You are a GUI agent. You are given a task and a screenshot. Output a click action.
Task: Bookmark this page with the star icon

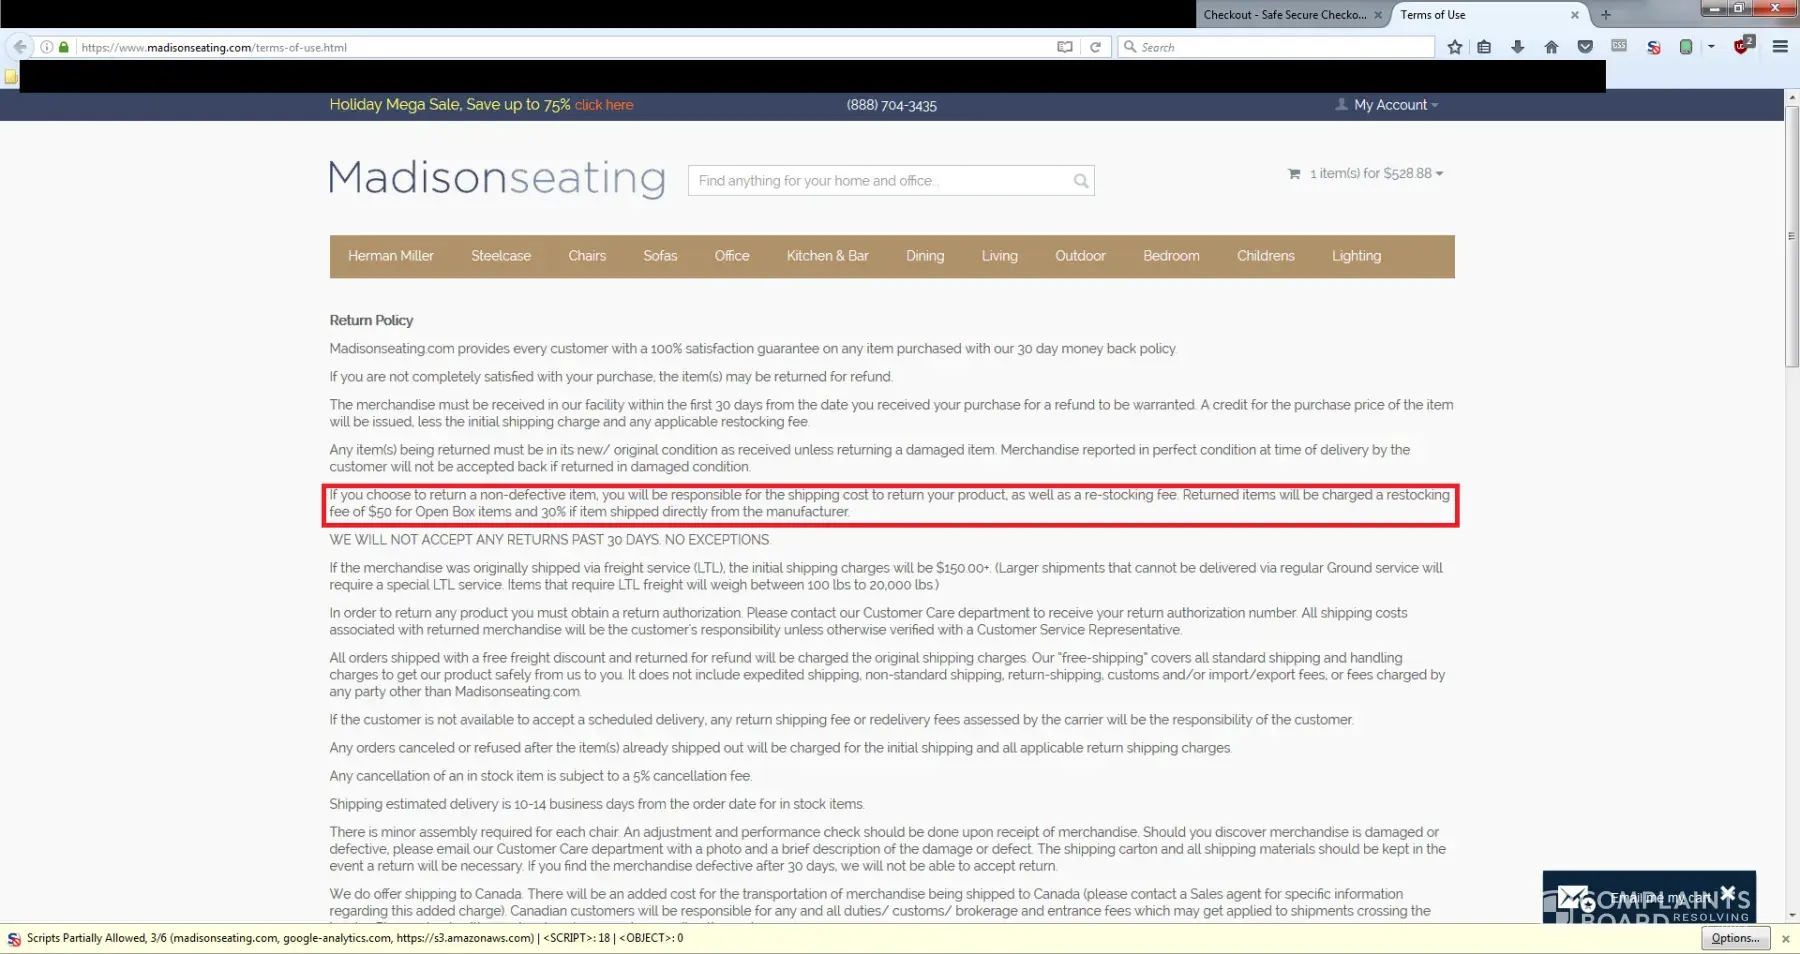[1455, 47]
